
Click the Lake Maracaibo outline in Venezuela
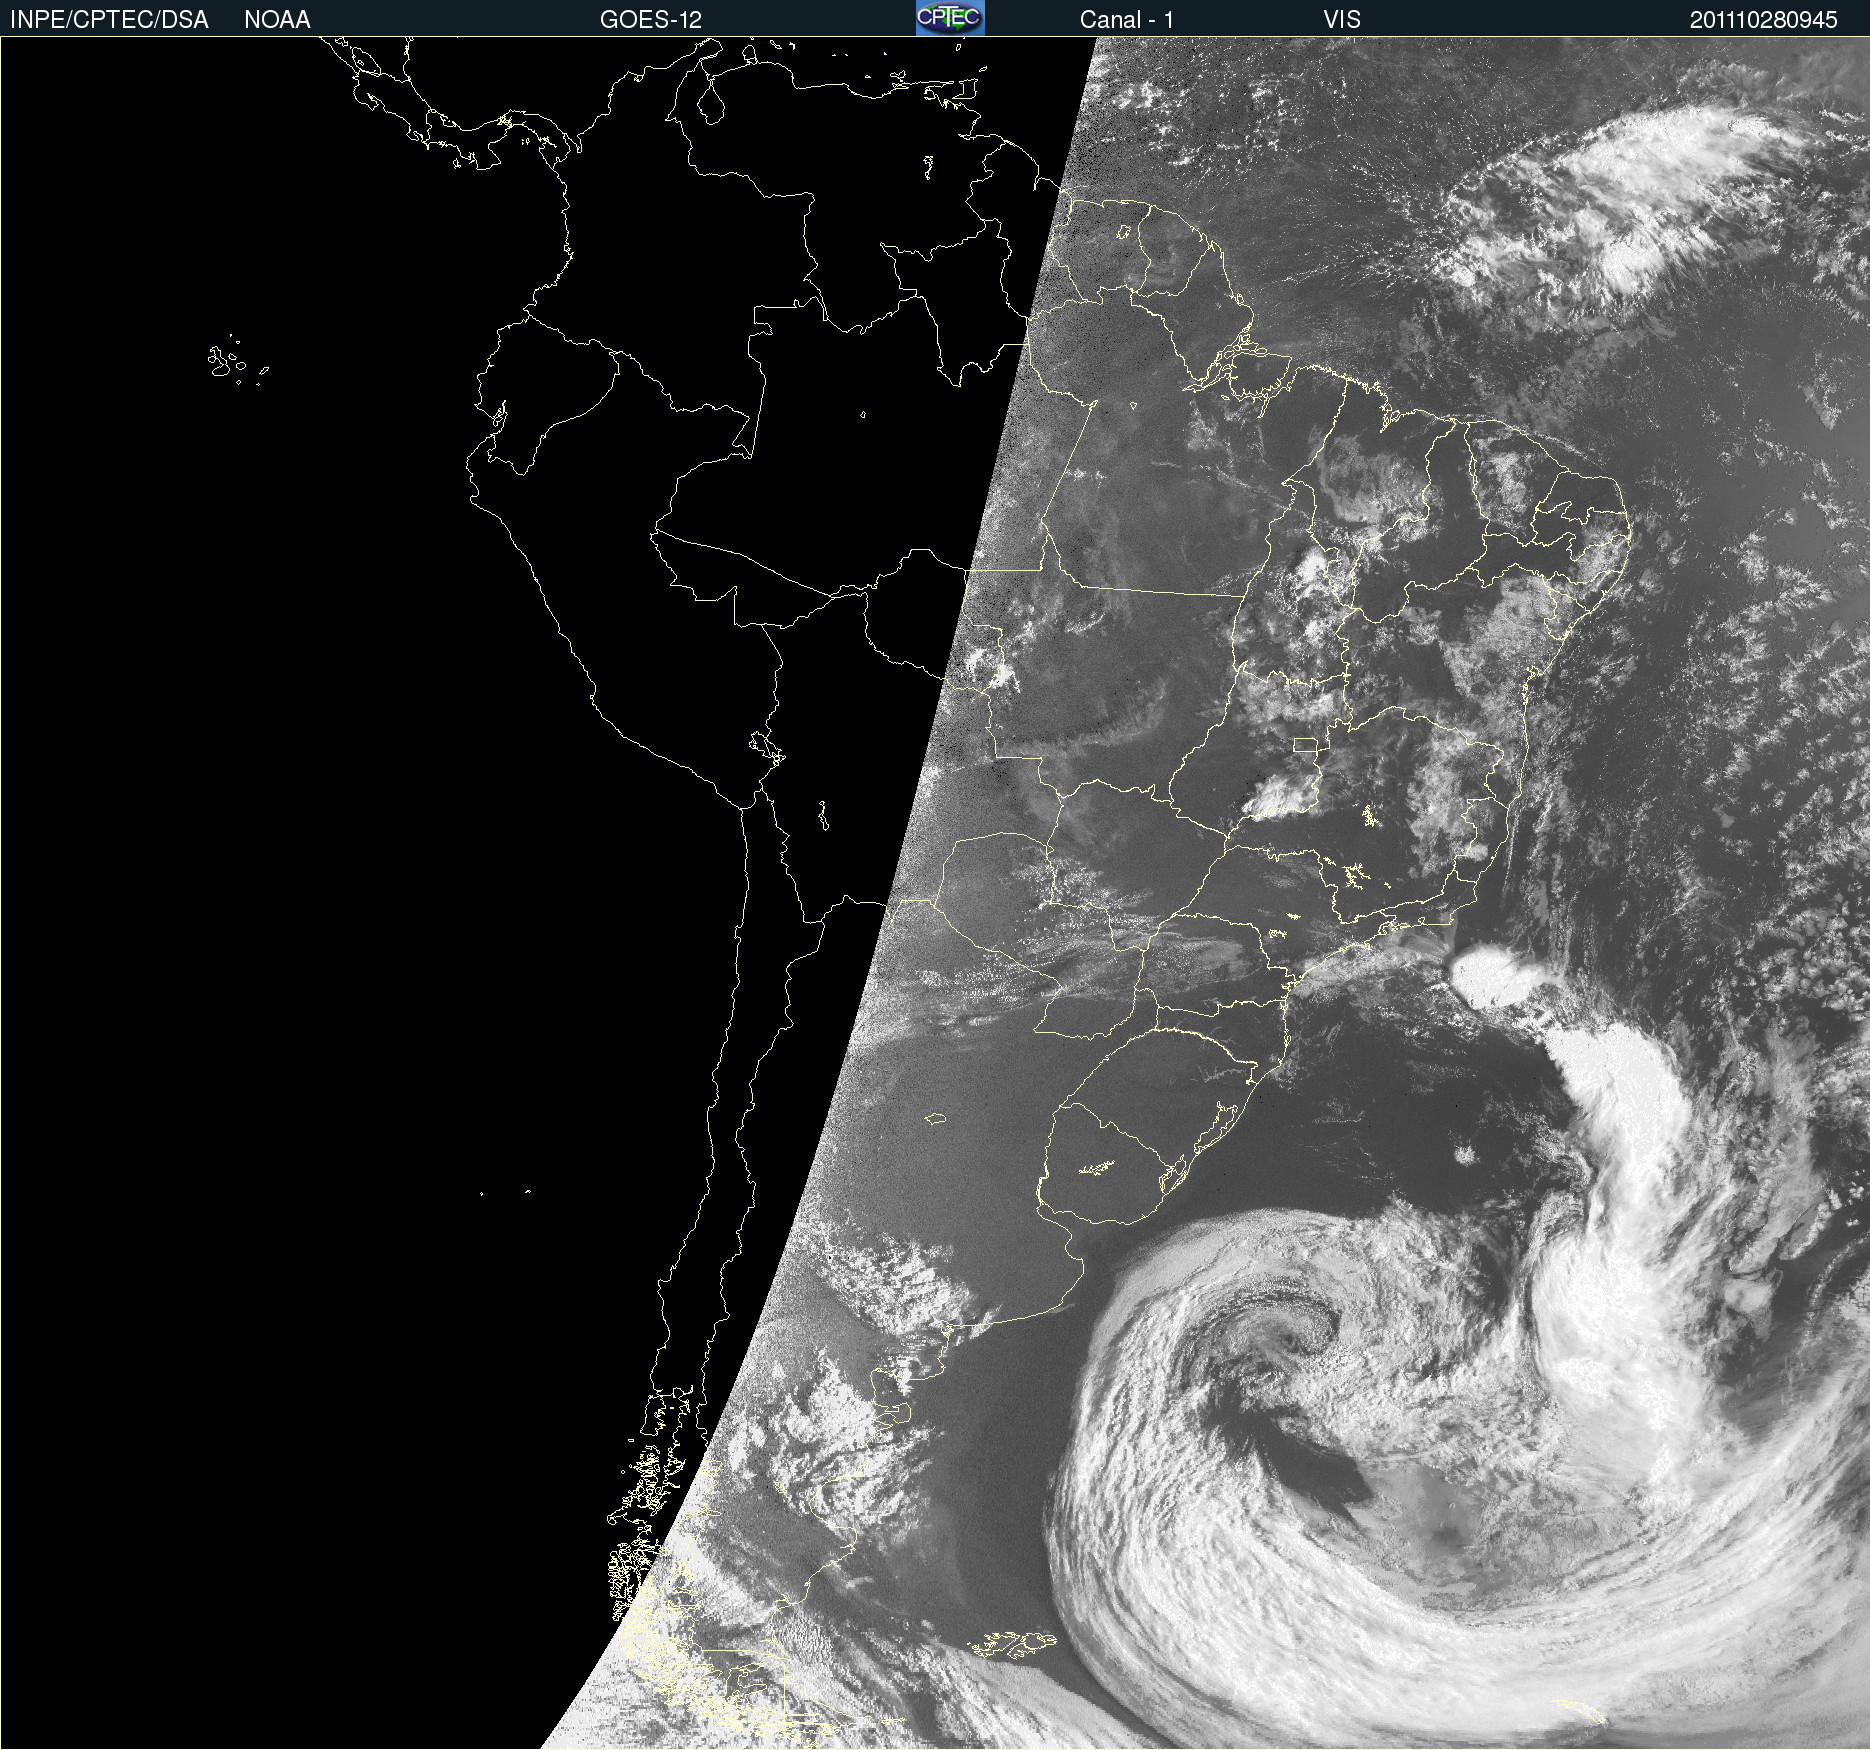pyautogui.click(x=710, y=98)
